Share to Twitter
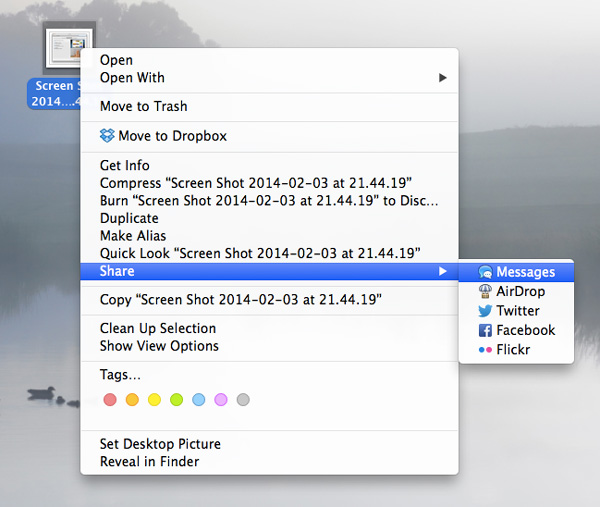Viewport: 600px width, 507px height. pos(516,311)
